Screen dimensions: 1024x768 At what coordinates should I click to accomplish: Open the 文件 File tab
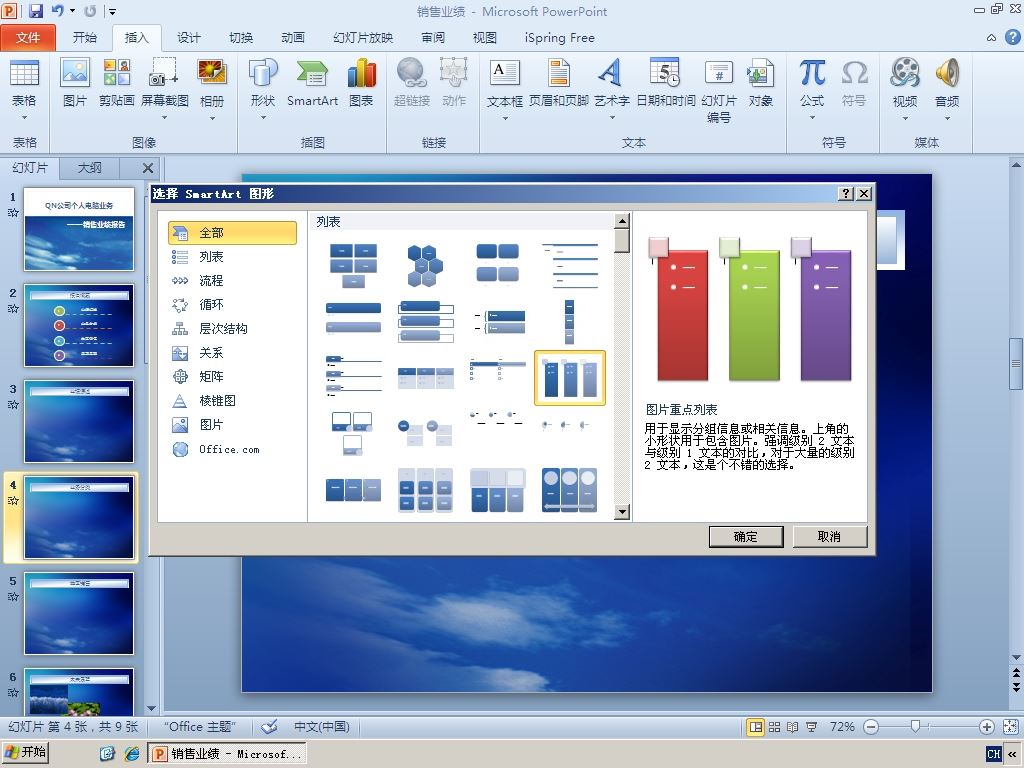pos(27,38)
